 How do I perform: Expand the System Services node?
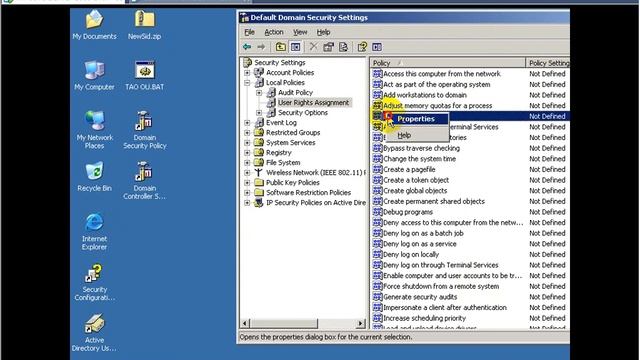pyautogui.click(x=247, y=143)
